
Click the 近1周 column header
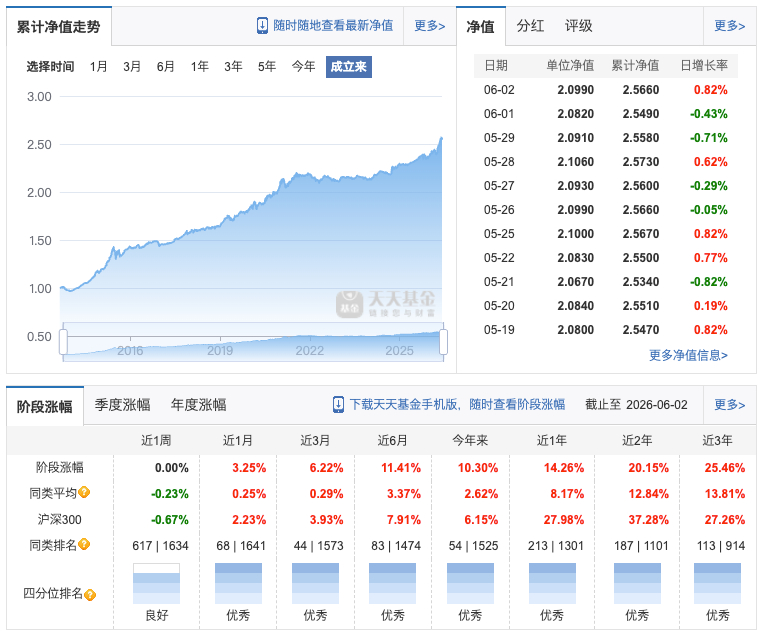pyautogui.click(x=156, y=441)
